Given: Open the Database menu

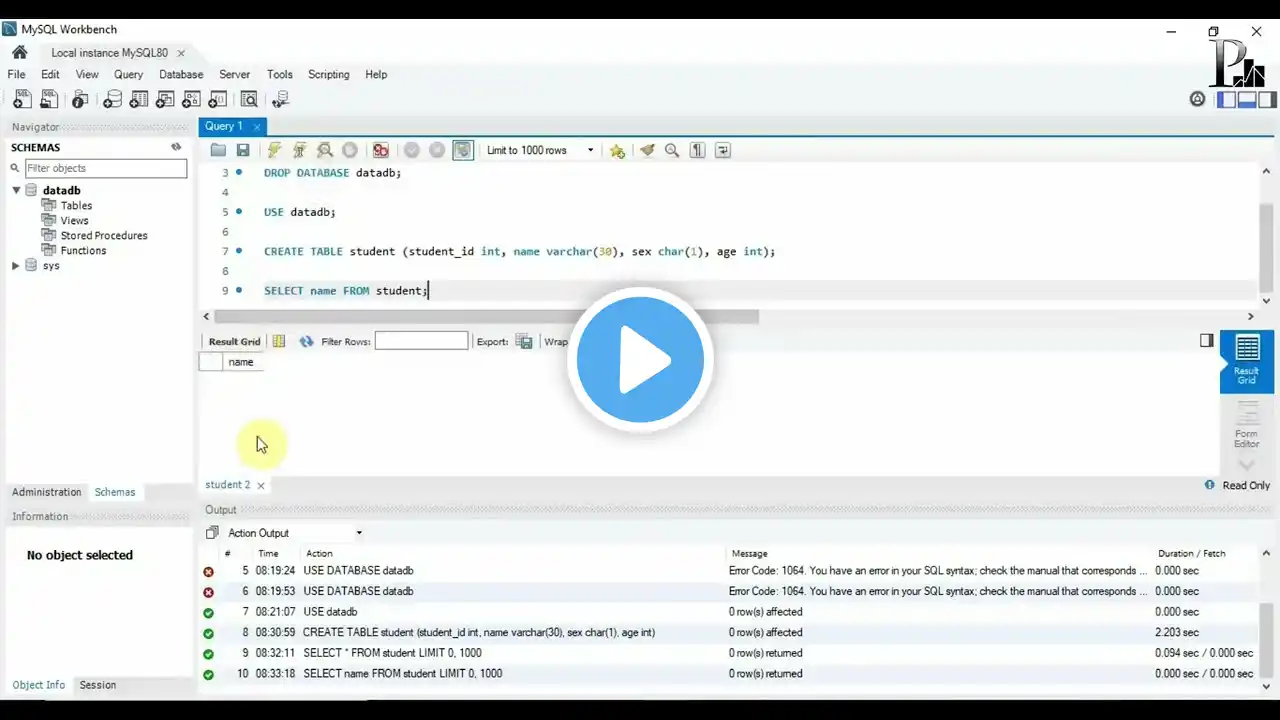Looking at the screenshot, I should click(181, 74).
